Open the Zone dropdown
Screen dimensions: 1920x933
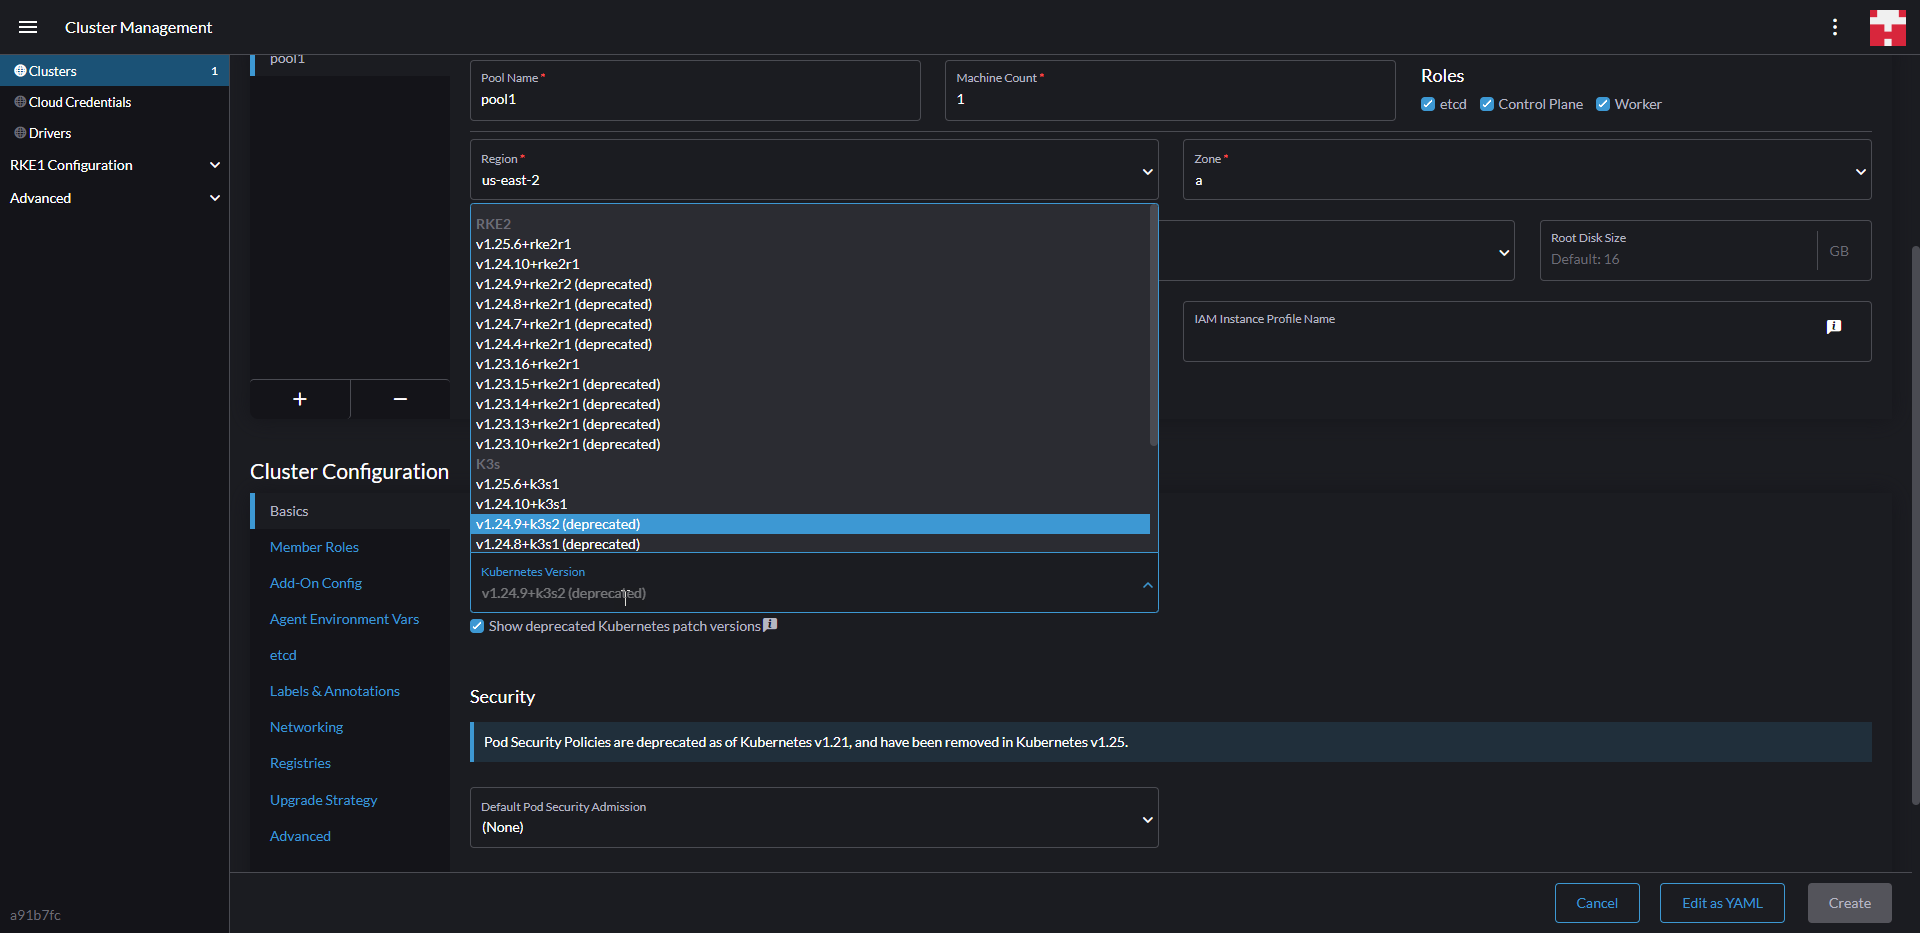point(1860,171)
